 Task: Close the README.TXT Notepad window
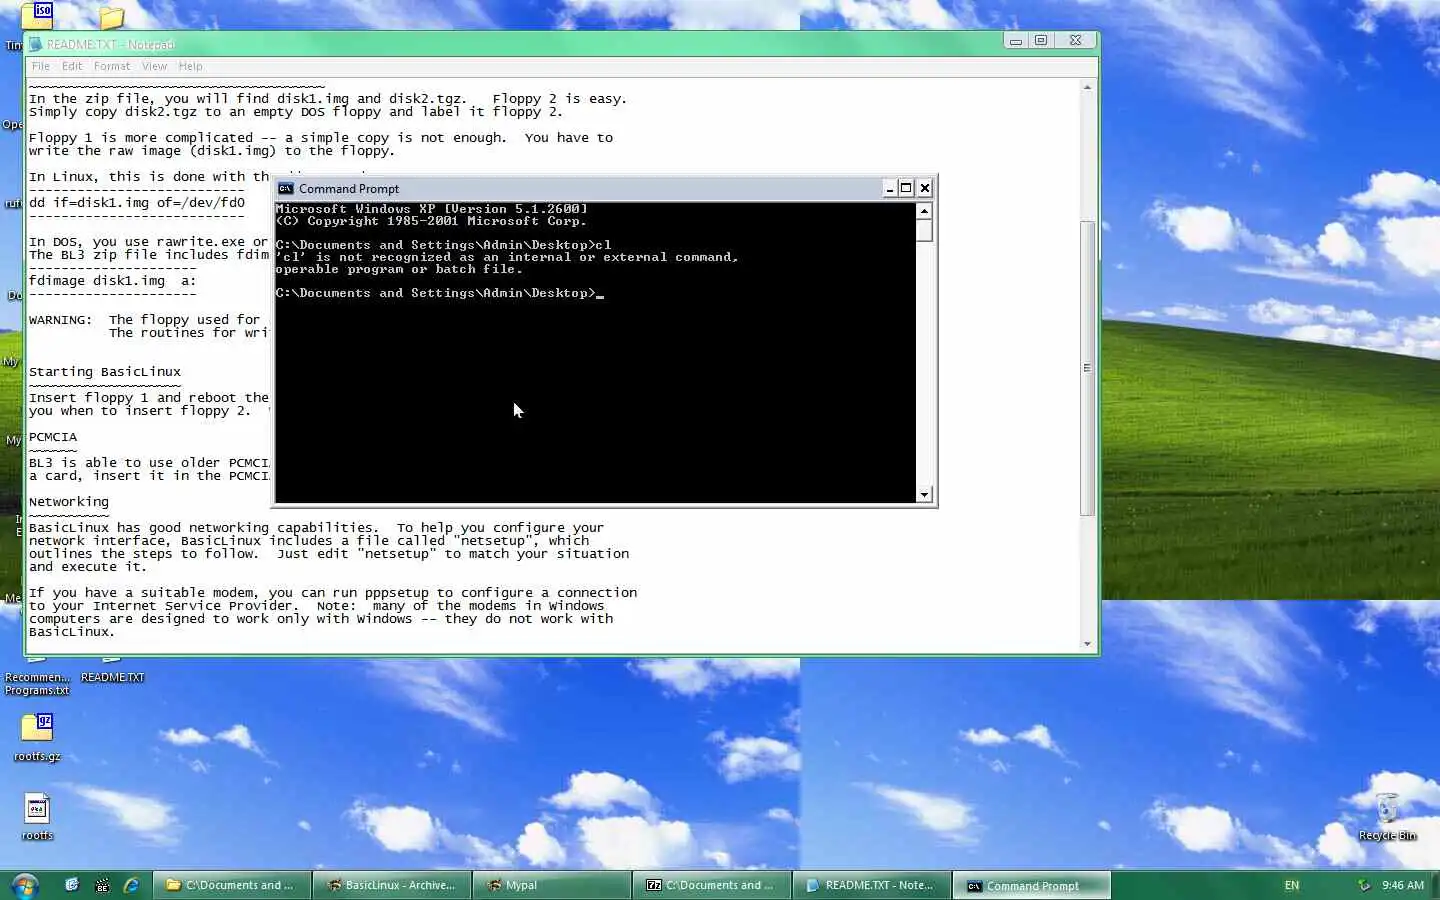[1075, 41]
